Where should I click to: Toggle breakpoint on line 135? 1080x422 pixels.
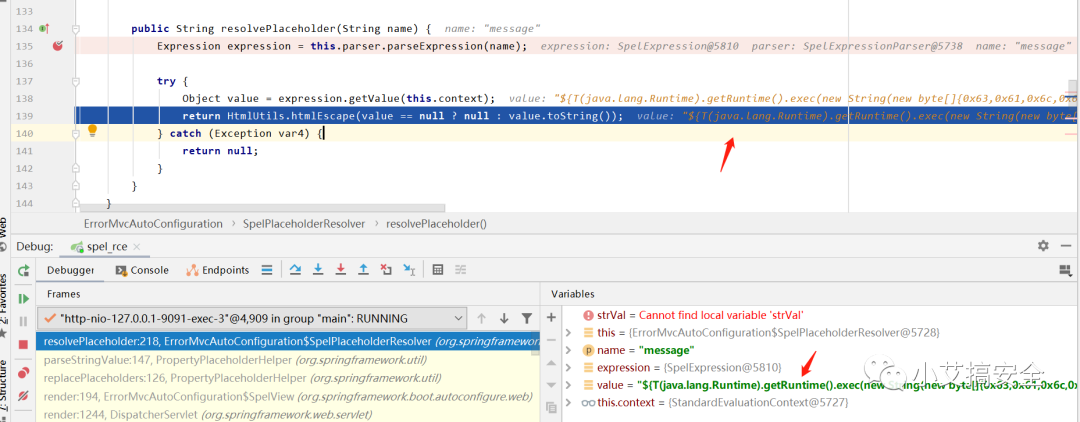click(x=58, y=46)
